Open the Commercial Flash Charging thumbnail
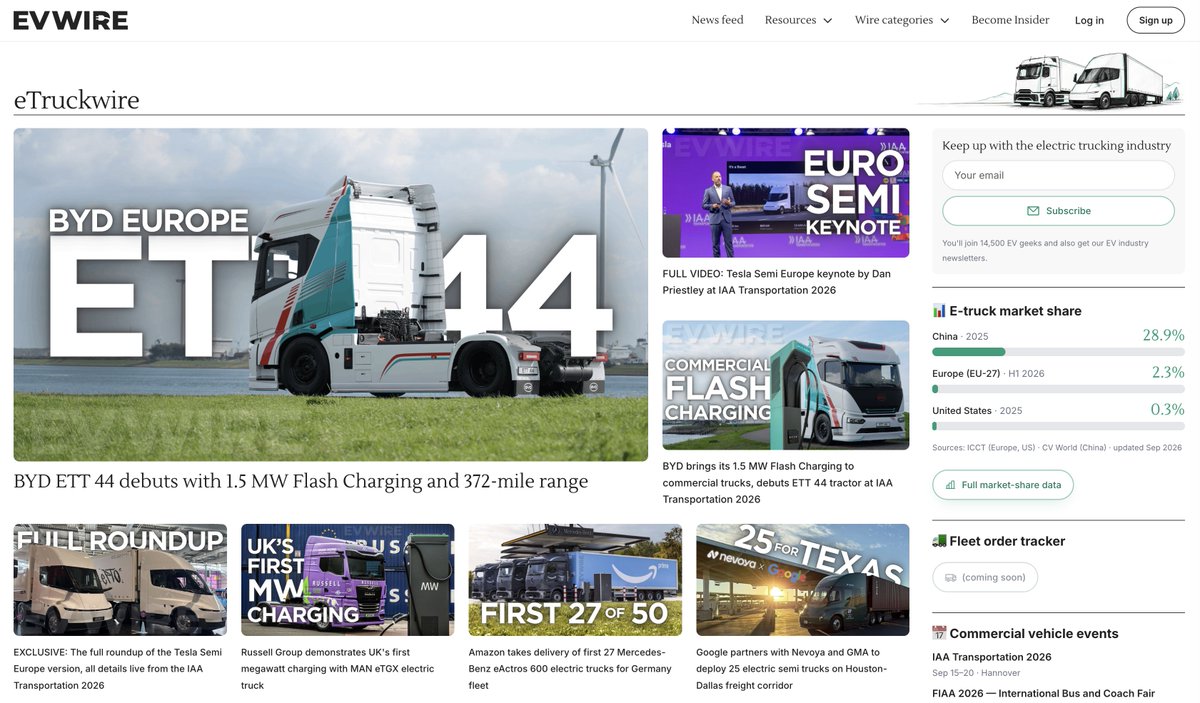The width and height of the screenshot is (1200, 703). coord(785,385)
